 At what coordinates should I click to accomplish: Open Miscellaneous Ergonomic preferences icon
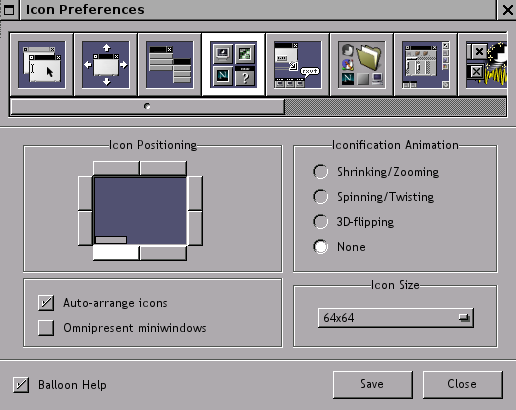pyautogui.click(x=298, y=65)
